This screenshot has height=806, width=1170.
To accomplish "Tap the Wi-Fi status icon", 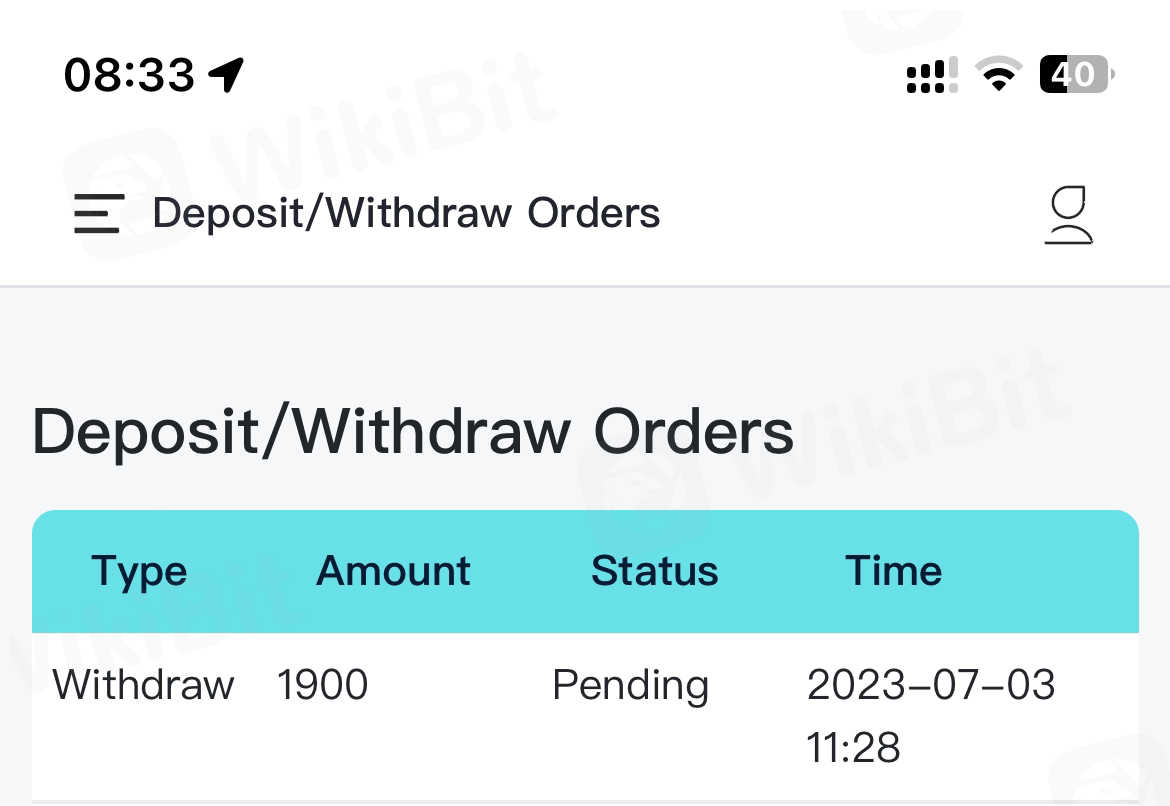I will click(998, 74).
